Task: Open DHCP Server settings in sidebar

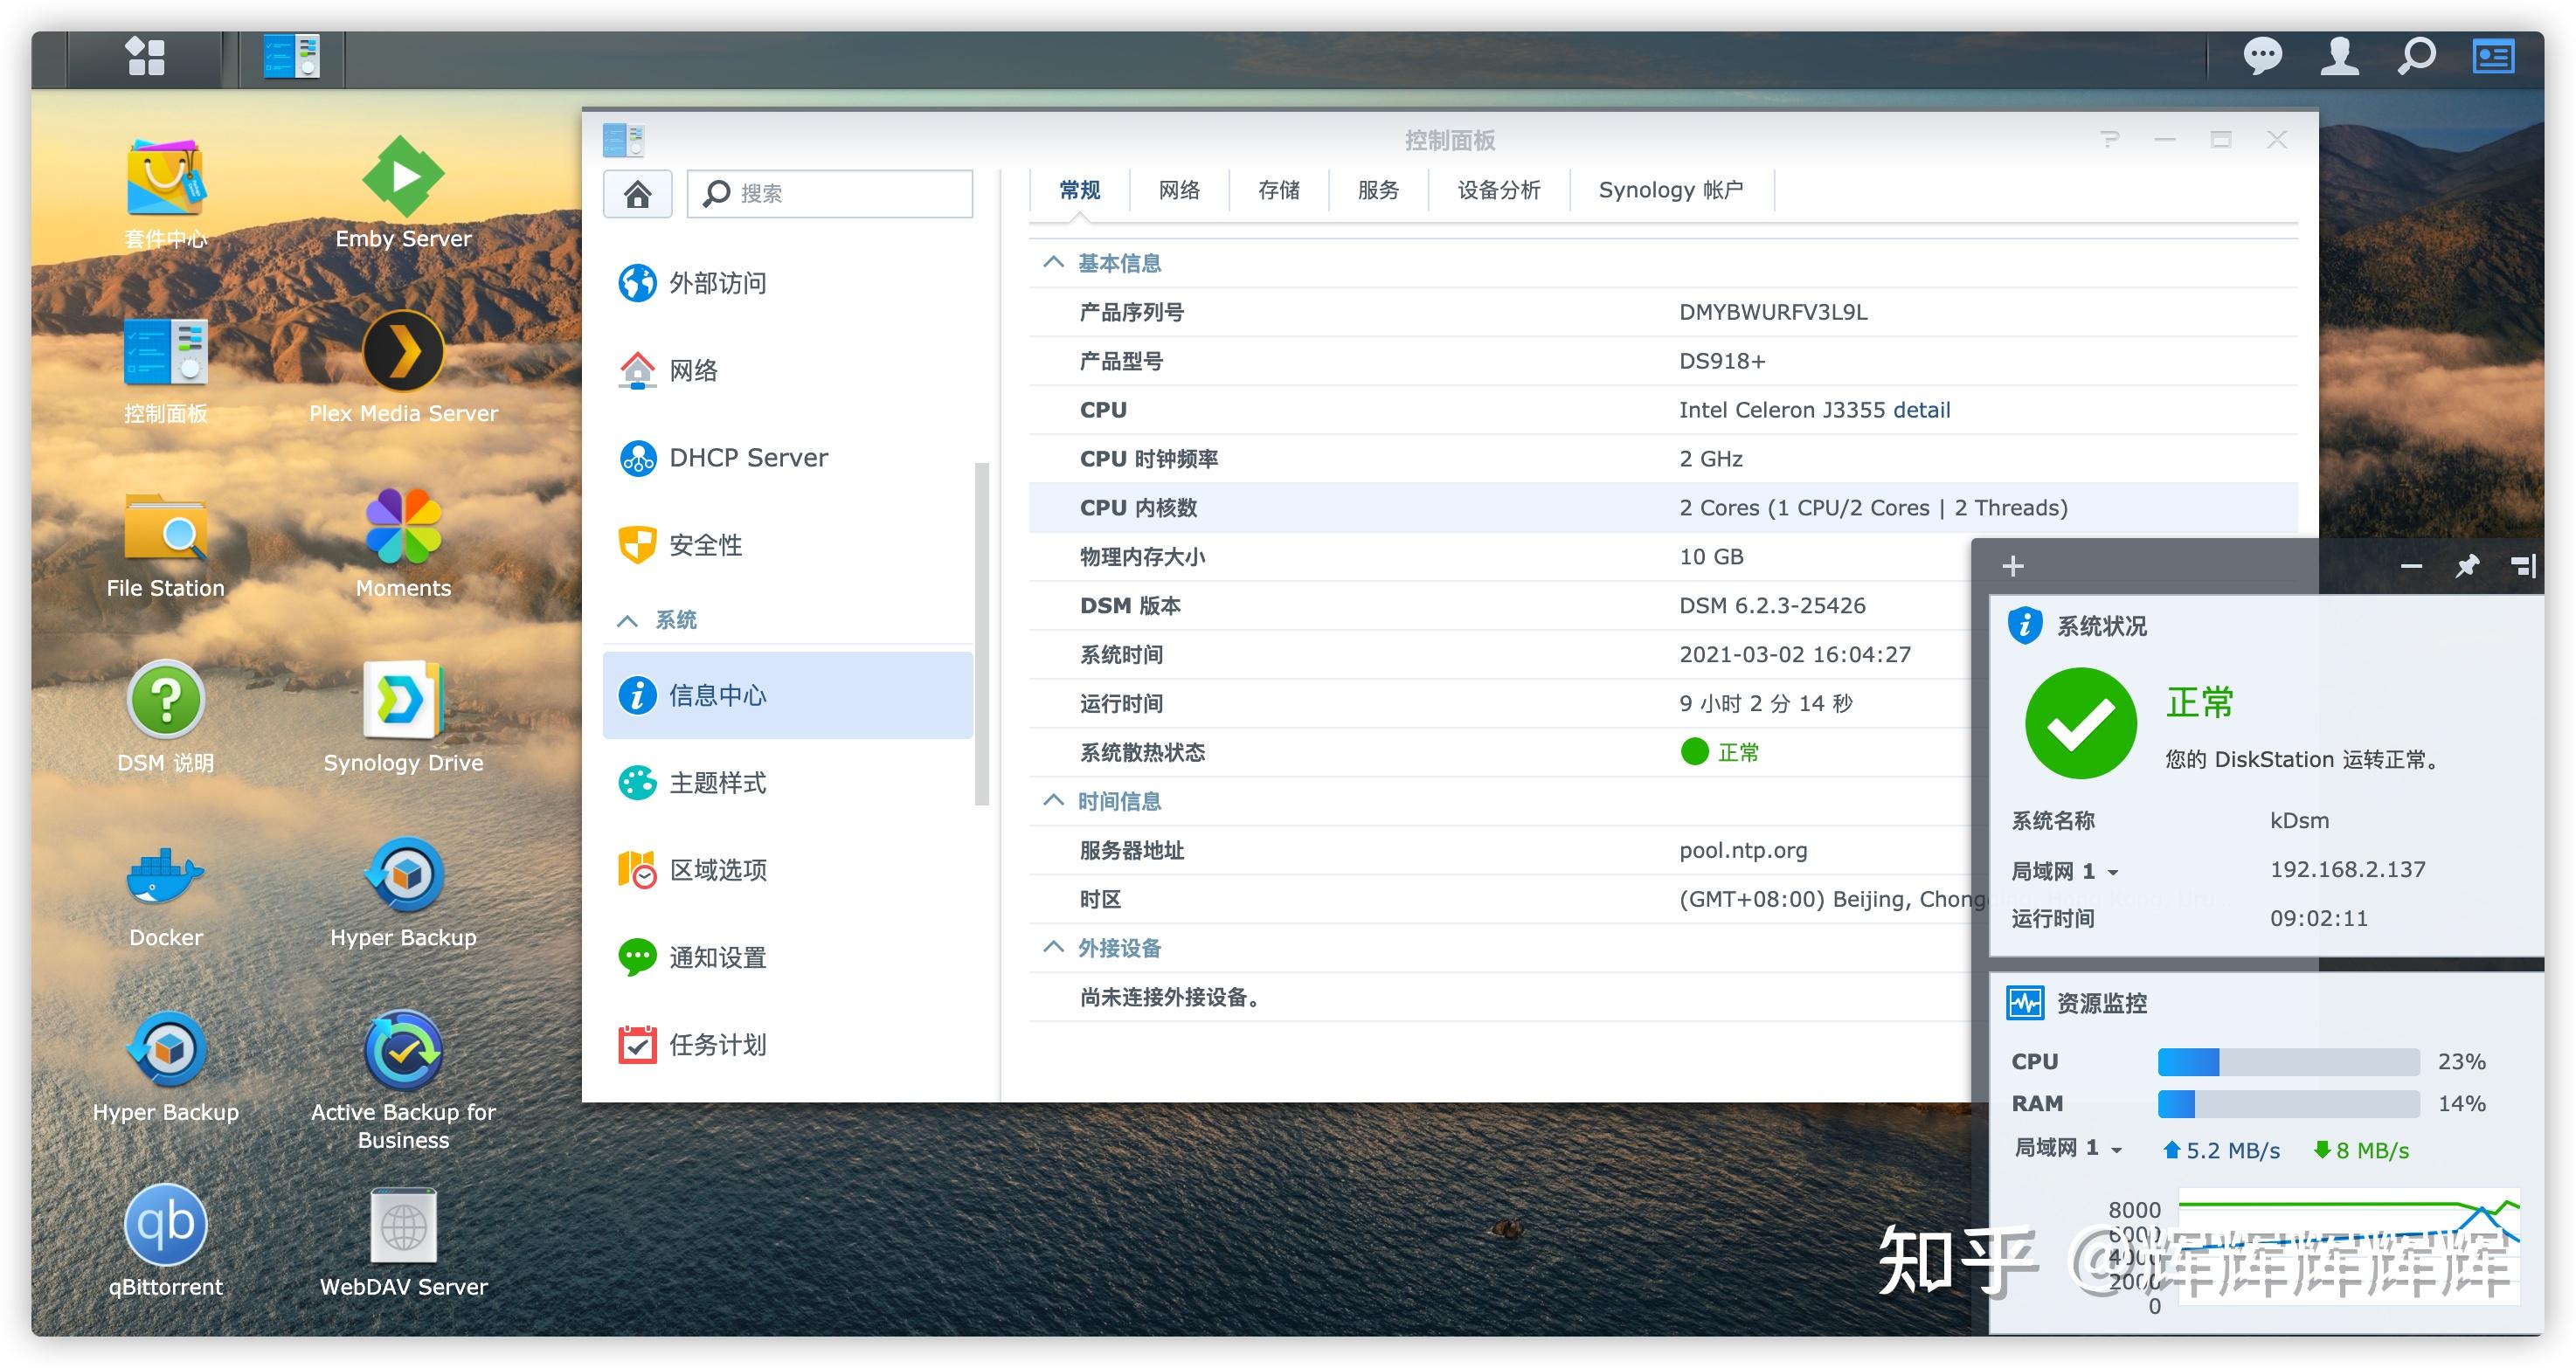Action: click(748, 457)
